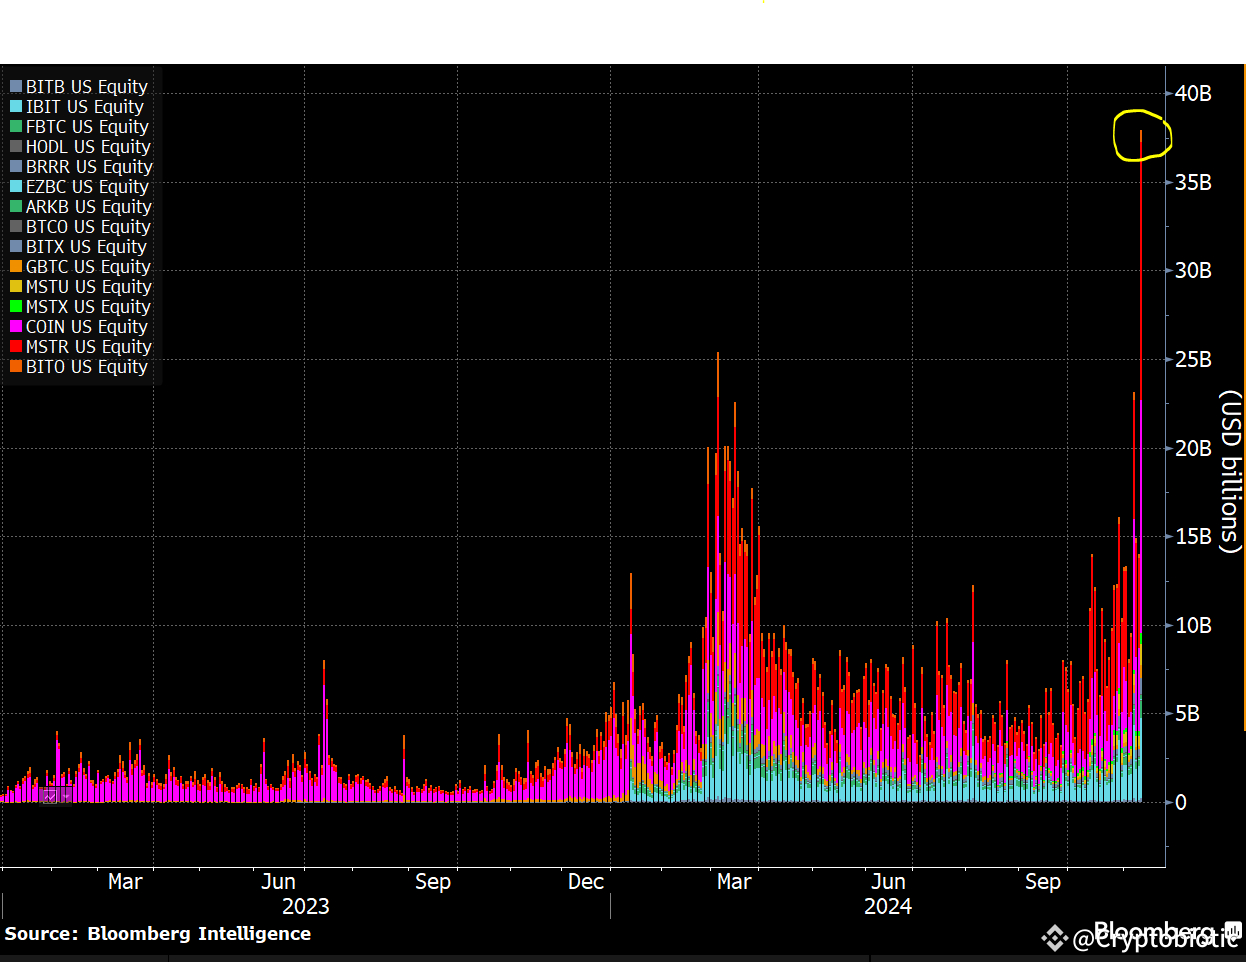The width and height of the screenshot is (1246, 962).
Task: Toggle ARKB US Equity series in legend
Action: 81,207
